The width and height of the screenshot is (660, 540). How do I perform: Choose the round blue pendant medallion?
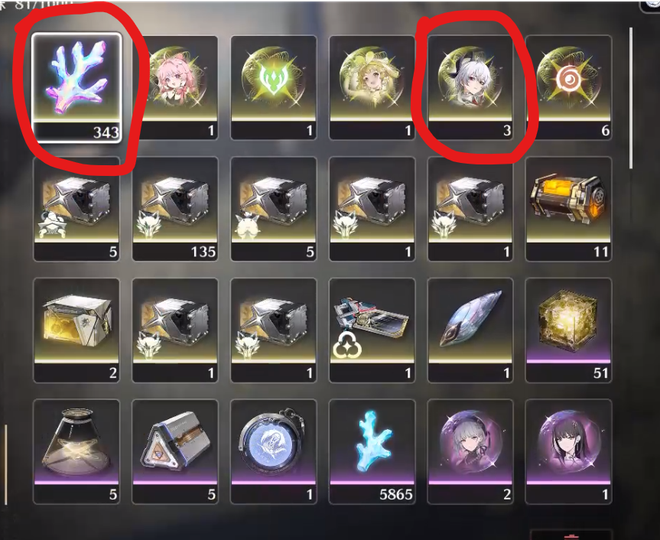click(274, 451)
